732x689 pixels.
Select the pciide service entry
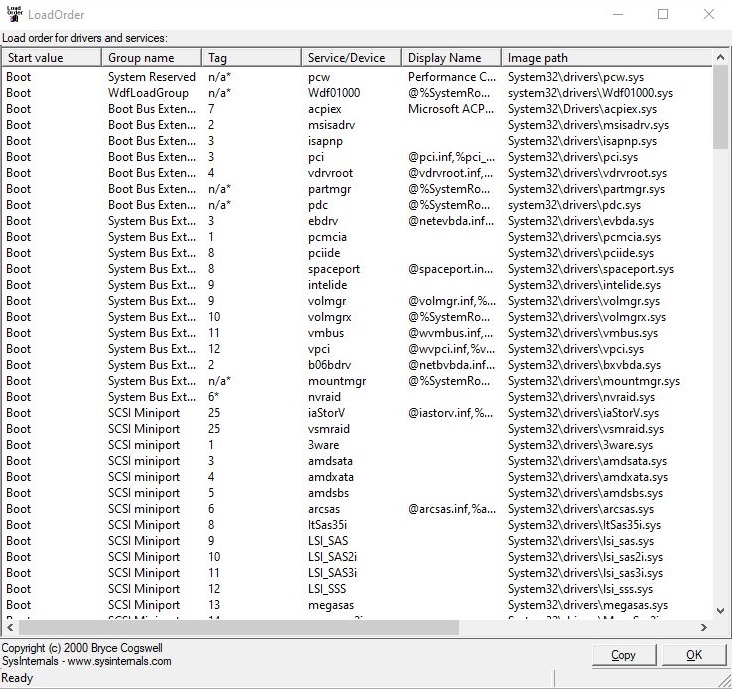click(x=324, y=253)
